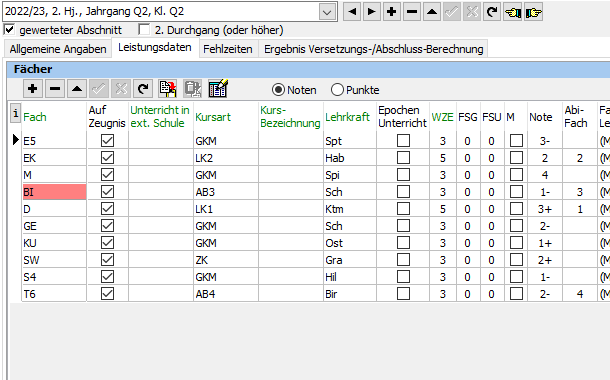Remove subject with Fächer minus icon
The image size is (610, 380).
[55, 89]
